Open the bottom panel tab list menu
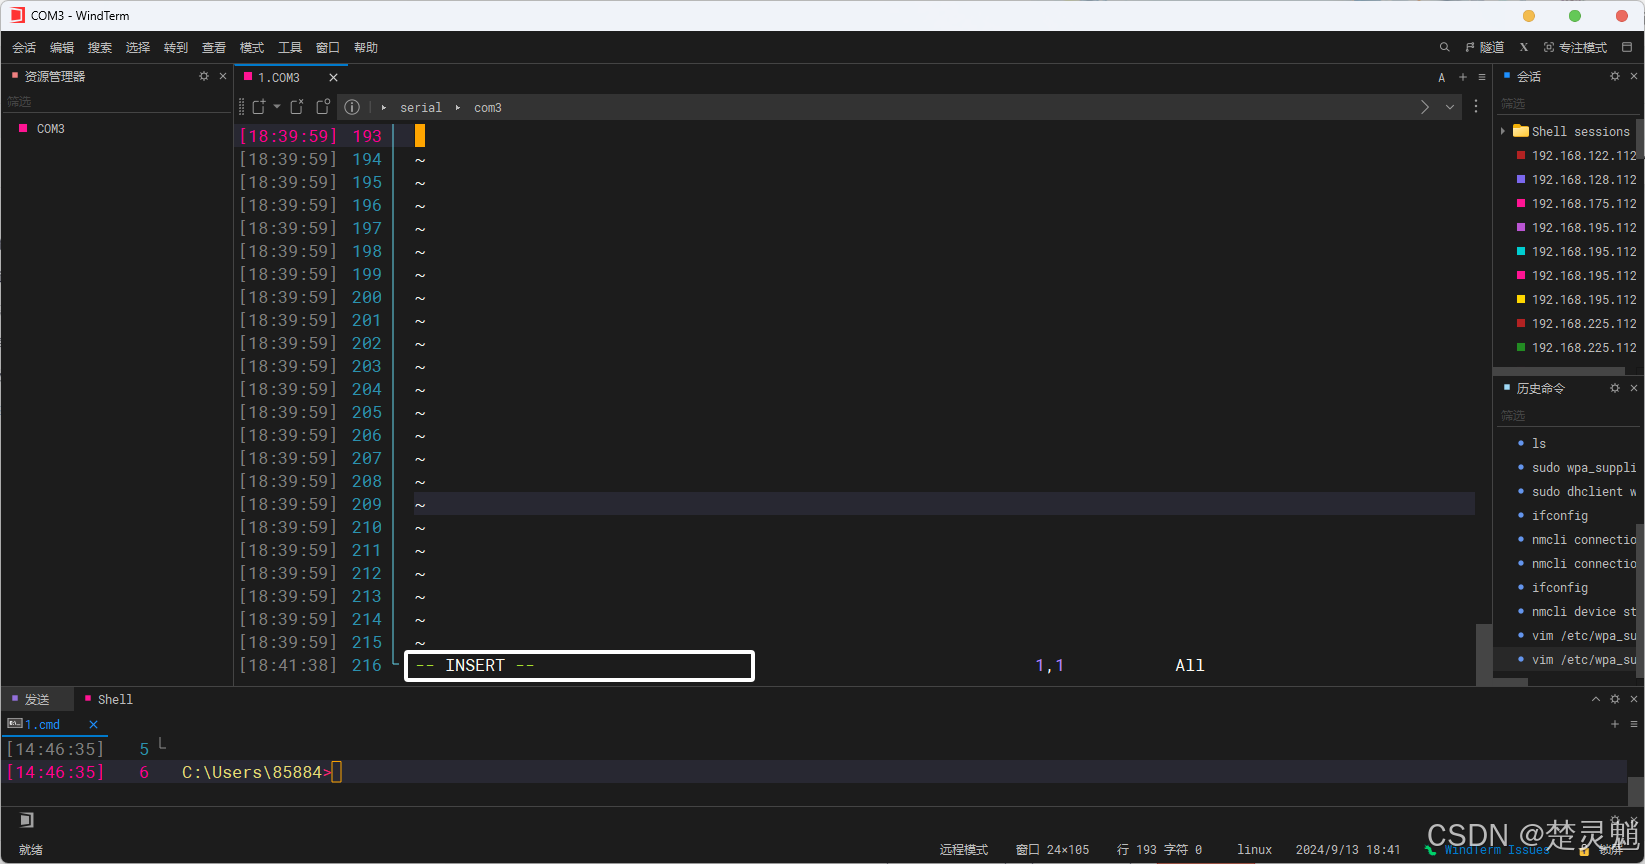The width and height of the screenshot is (1645, 864). [x=1634, y=724]
